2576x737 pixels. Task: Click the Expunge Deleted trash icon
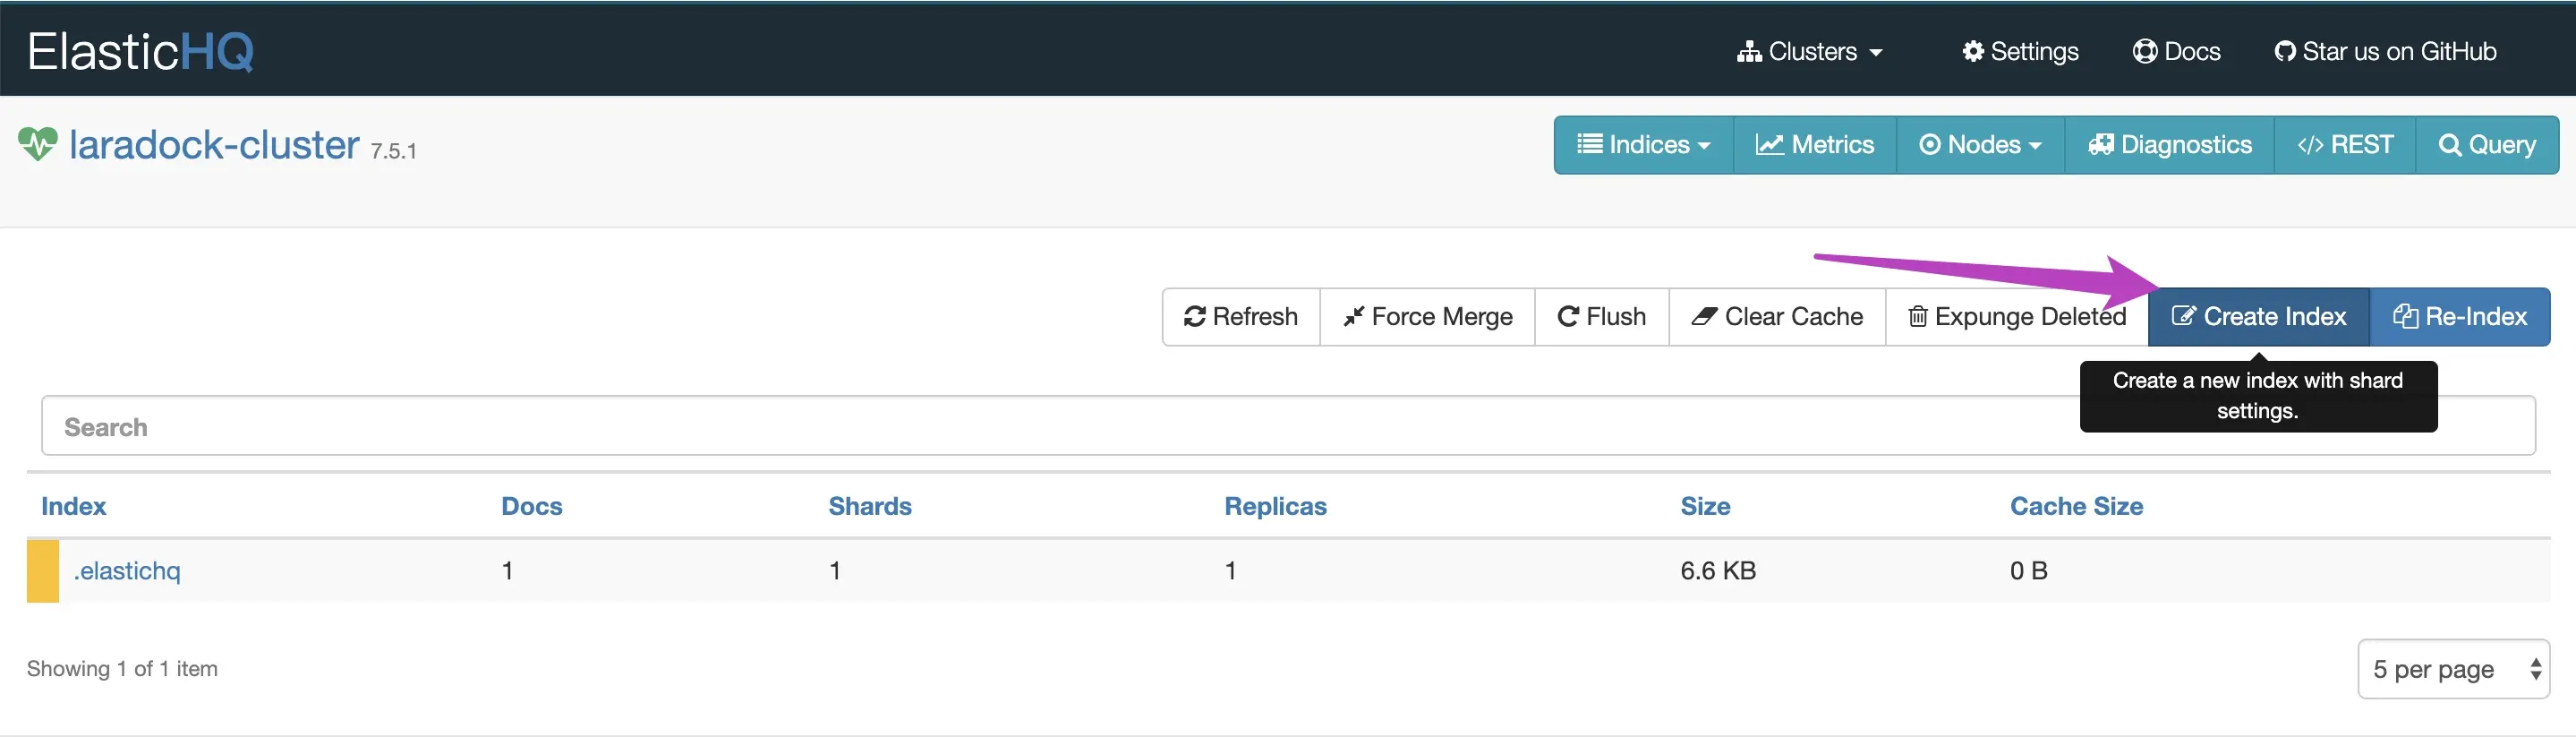point(1917,317)
